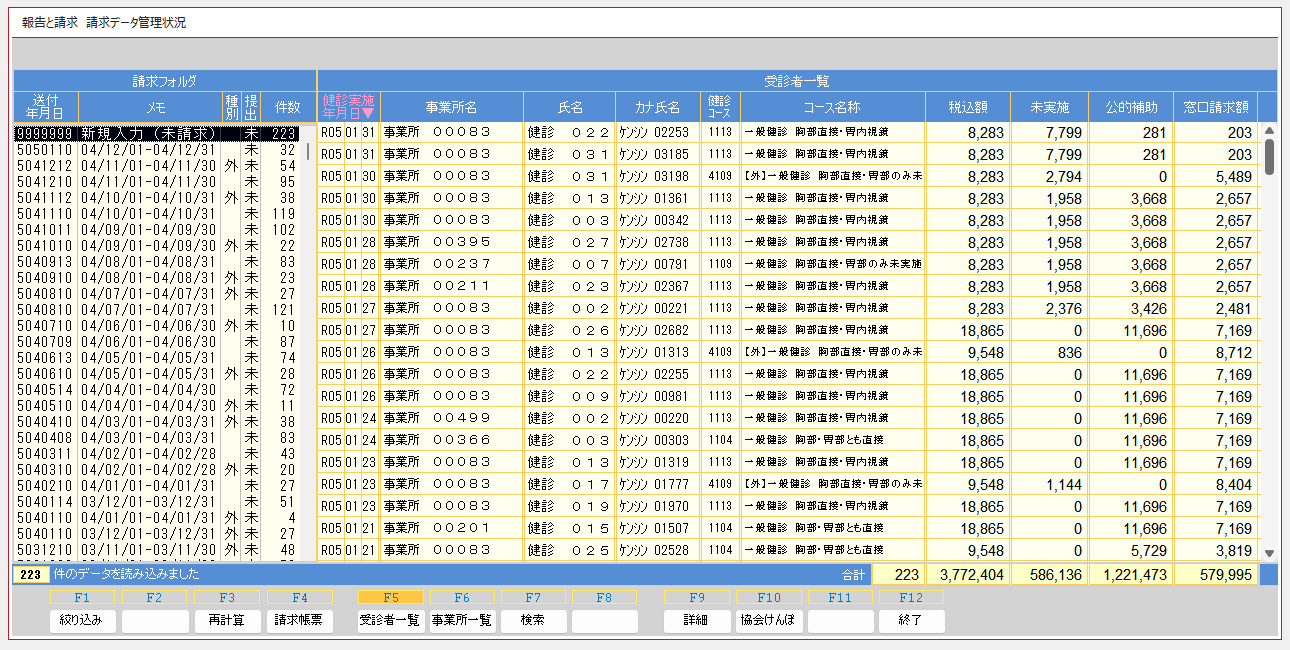Click the 絞り込み (F1) button
Image resolution: width=1290 pixels, height=650 pixels.
(x=81, y=620)
